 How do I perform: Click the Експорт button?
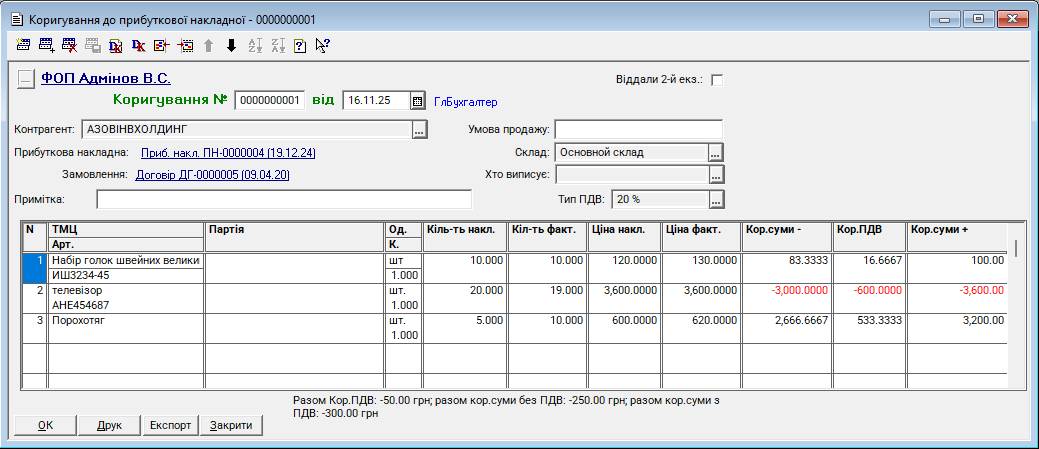click(170, 425)
